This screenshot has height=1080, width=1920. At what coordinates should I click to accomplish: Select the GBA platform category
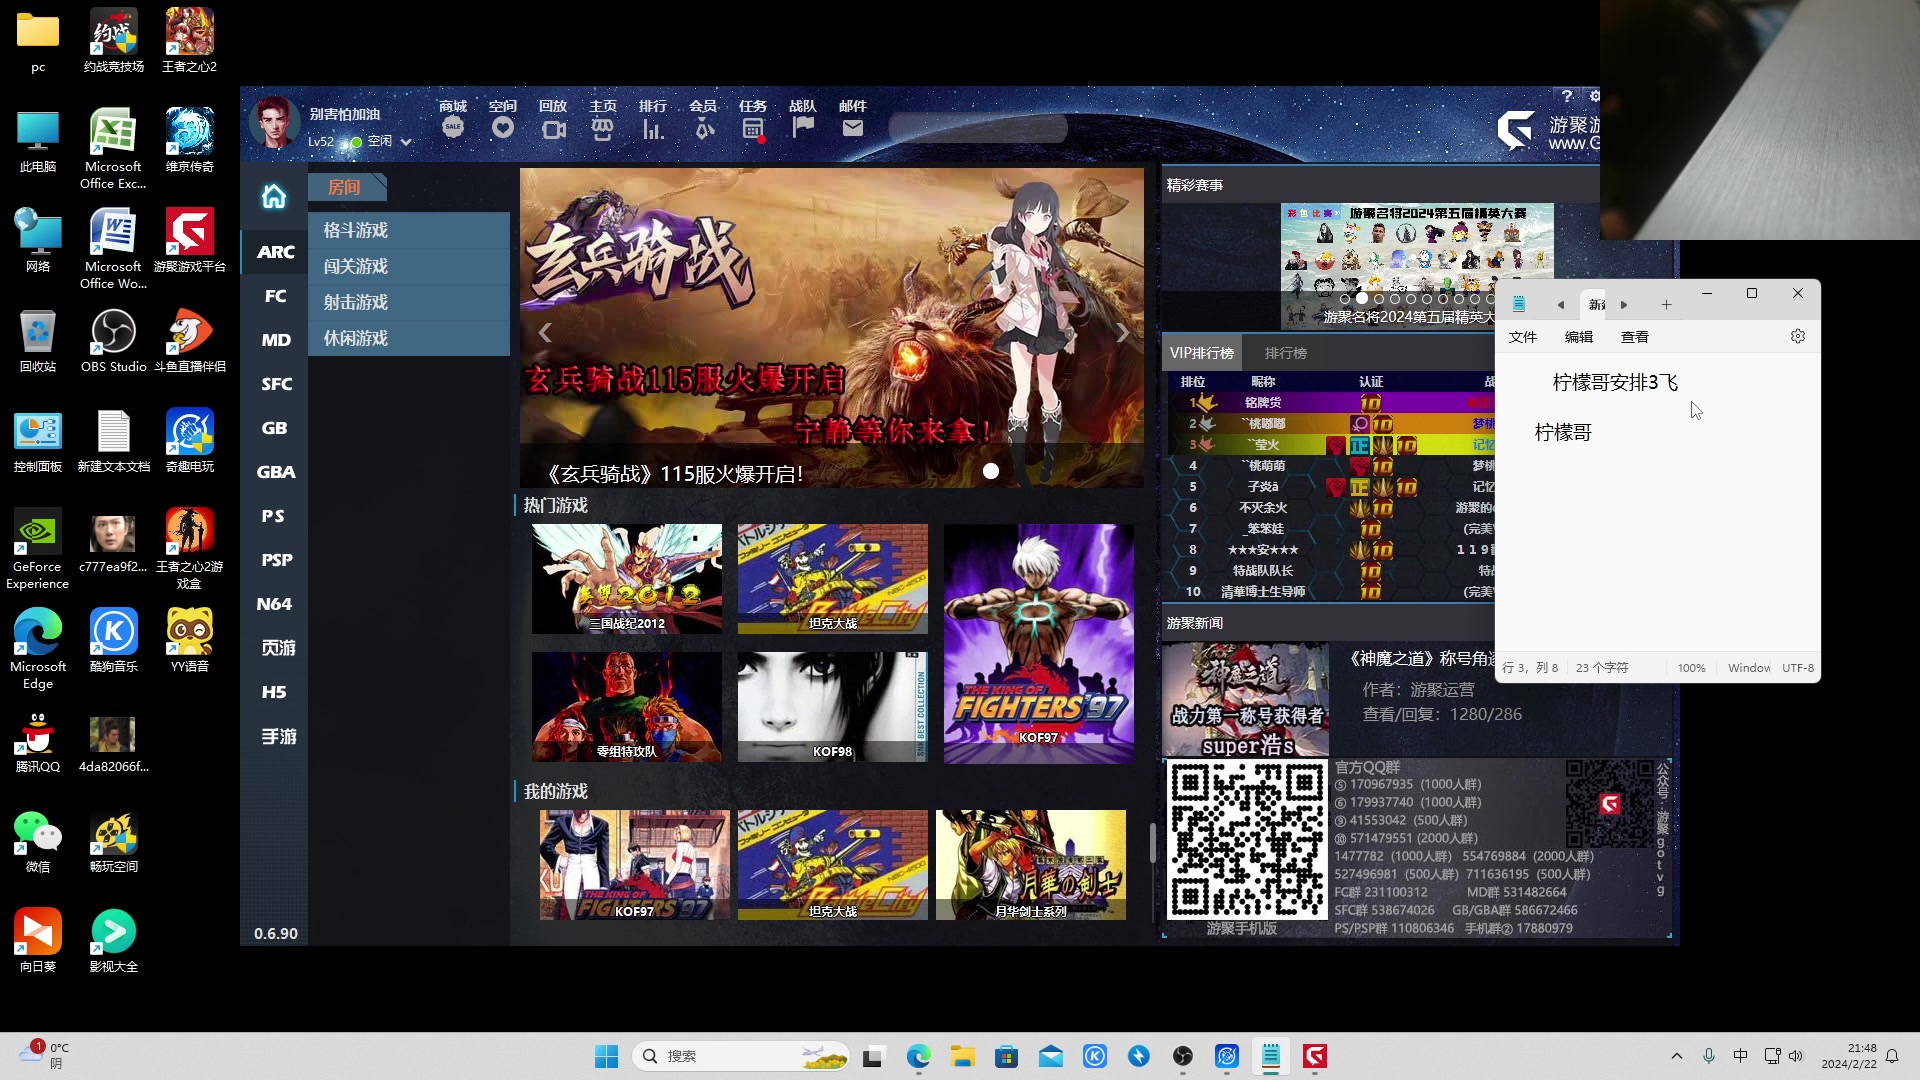click(275, 472)
